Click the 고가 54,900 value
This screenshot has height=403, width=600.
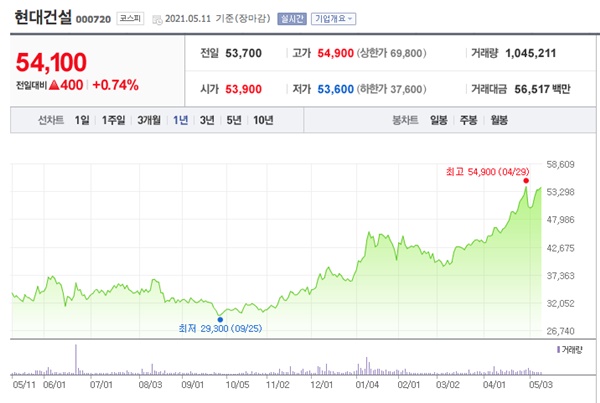[335, 53]
